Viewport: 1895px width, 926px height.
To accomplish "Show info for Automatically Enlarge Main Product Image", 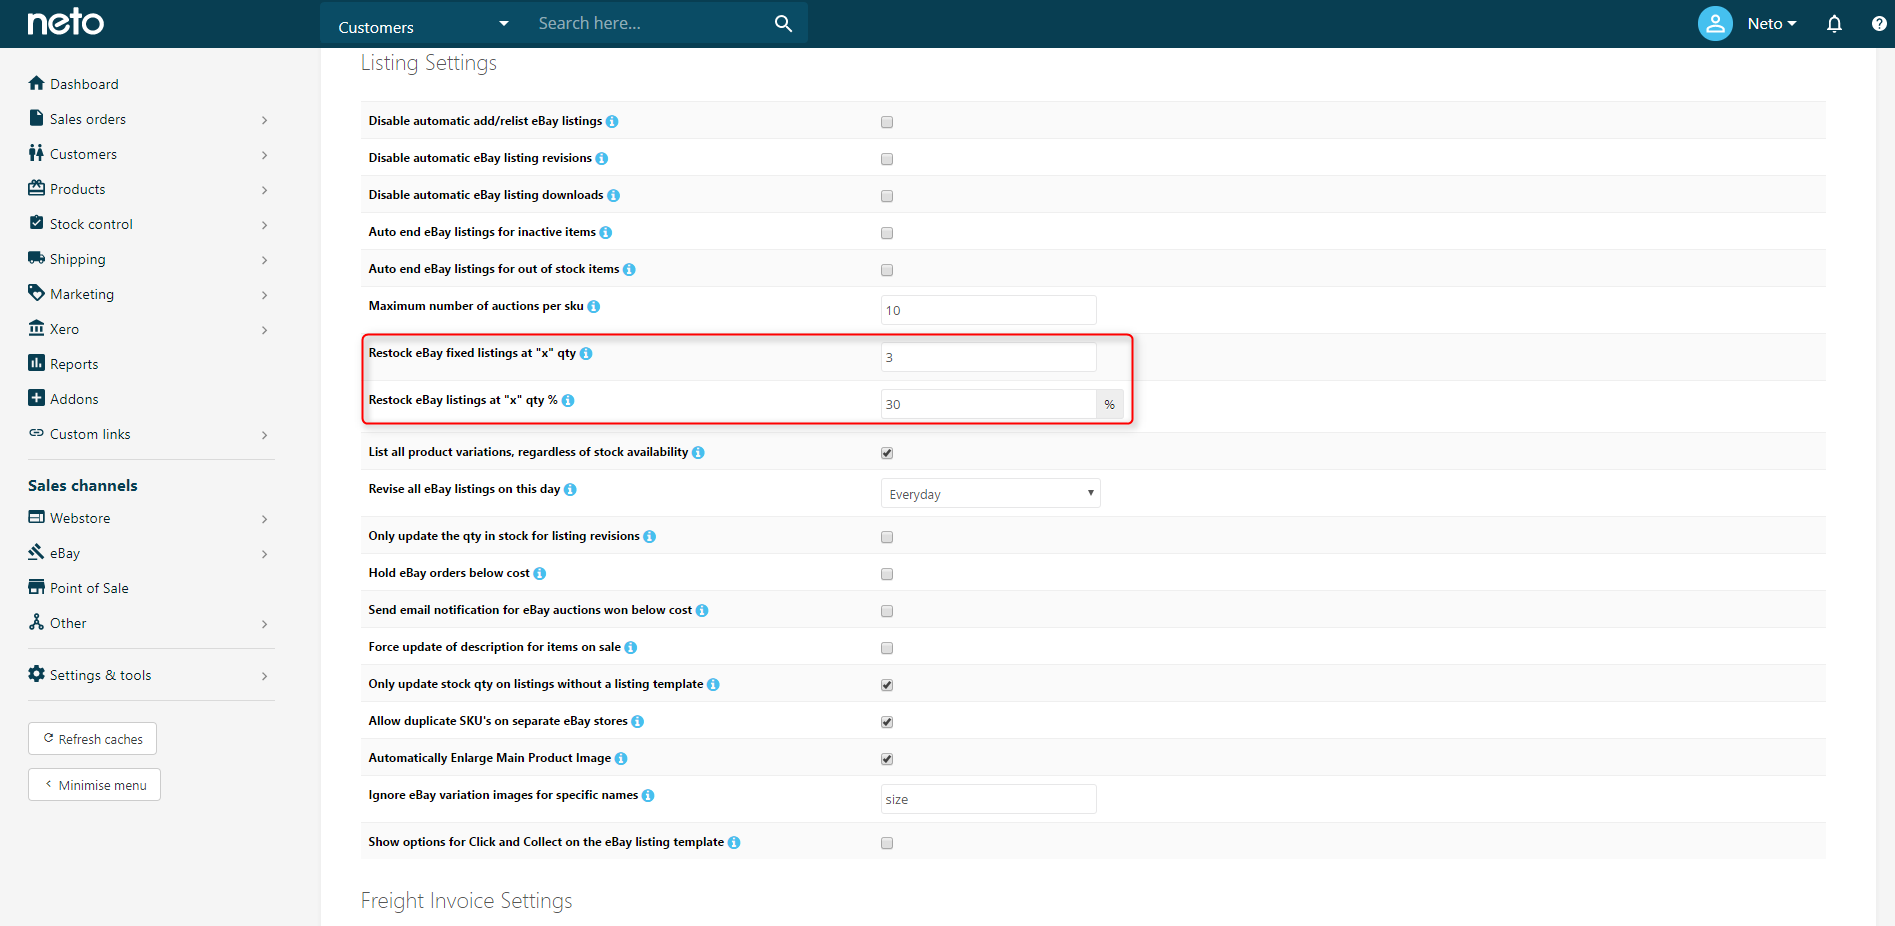I will point(621,758).
